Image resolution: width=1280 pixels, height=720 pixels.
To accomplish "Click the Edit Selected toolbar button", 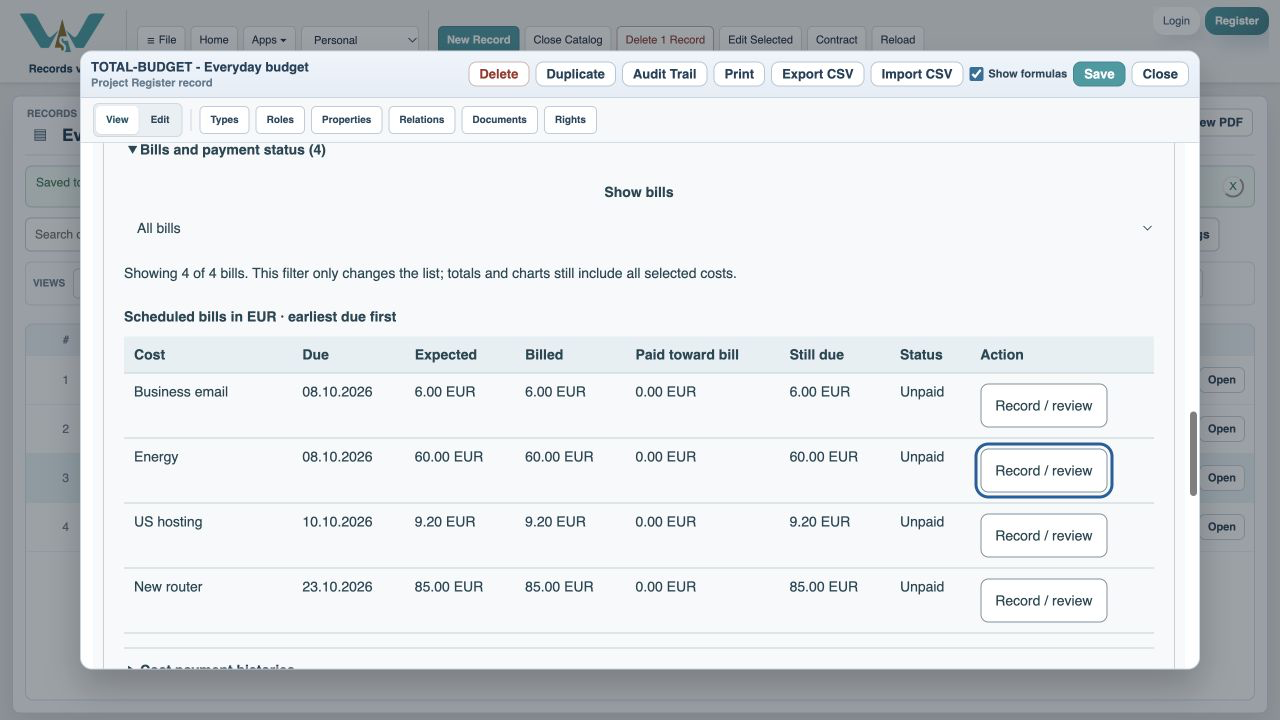I will [x=760, y=40].
